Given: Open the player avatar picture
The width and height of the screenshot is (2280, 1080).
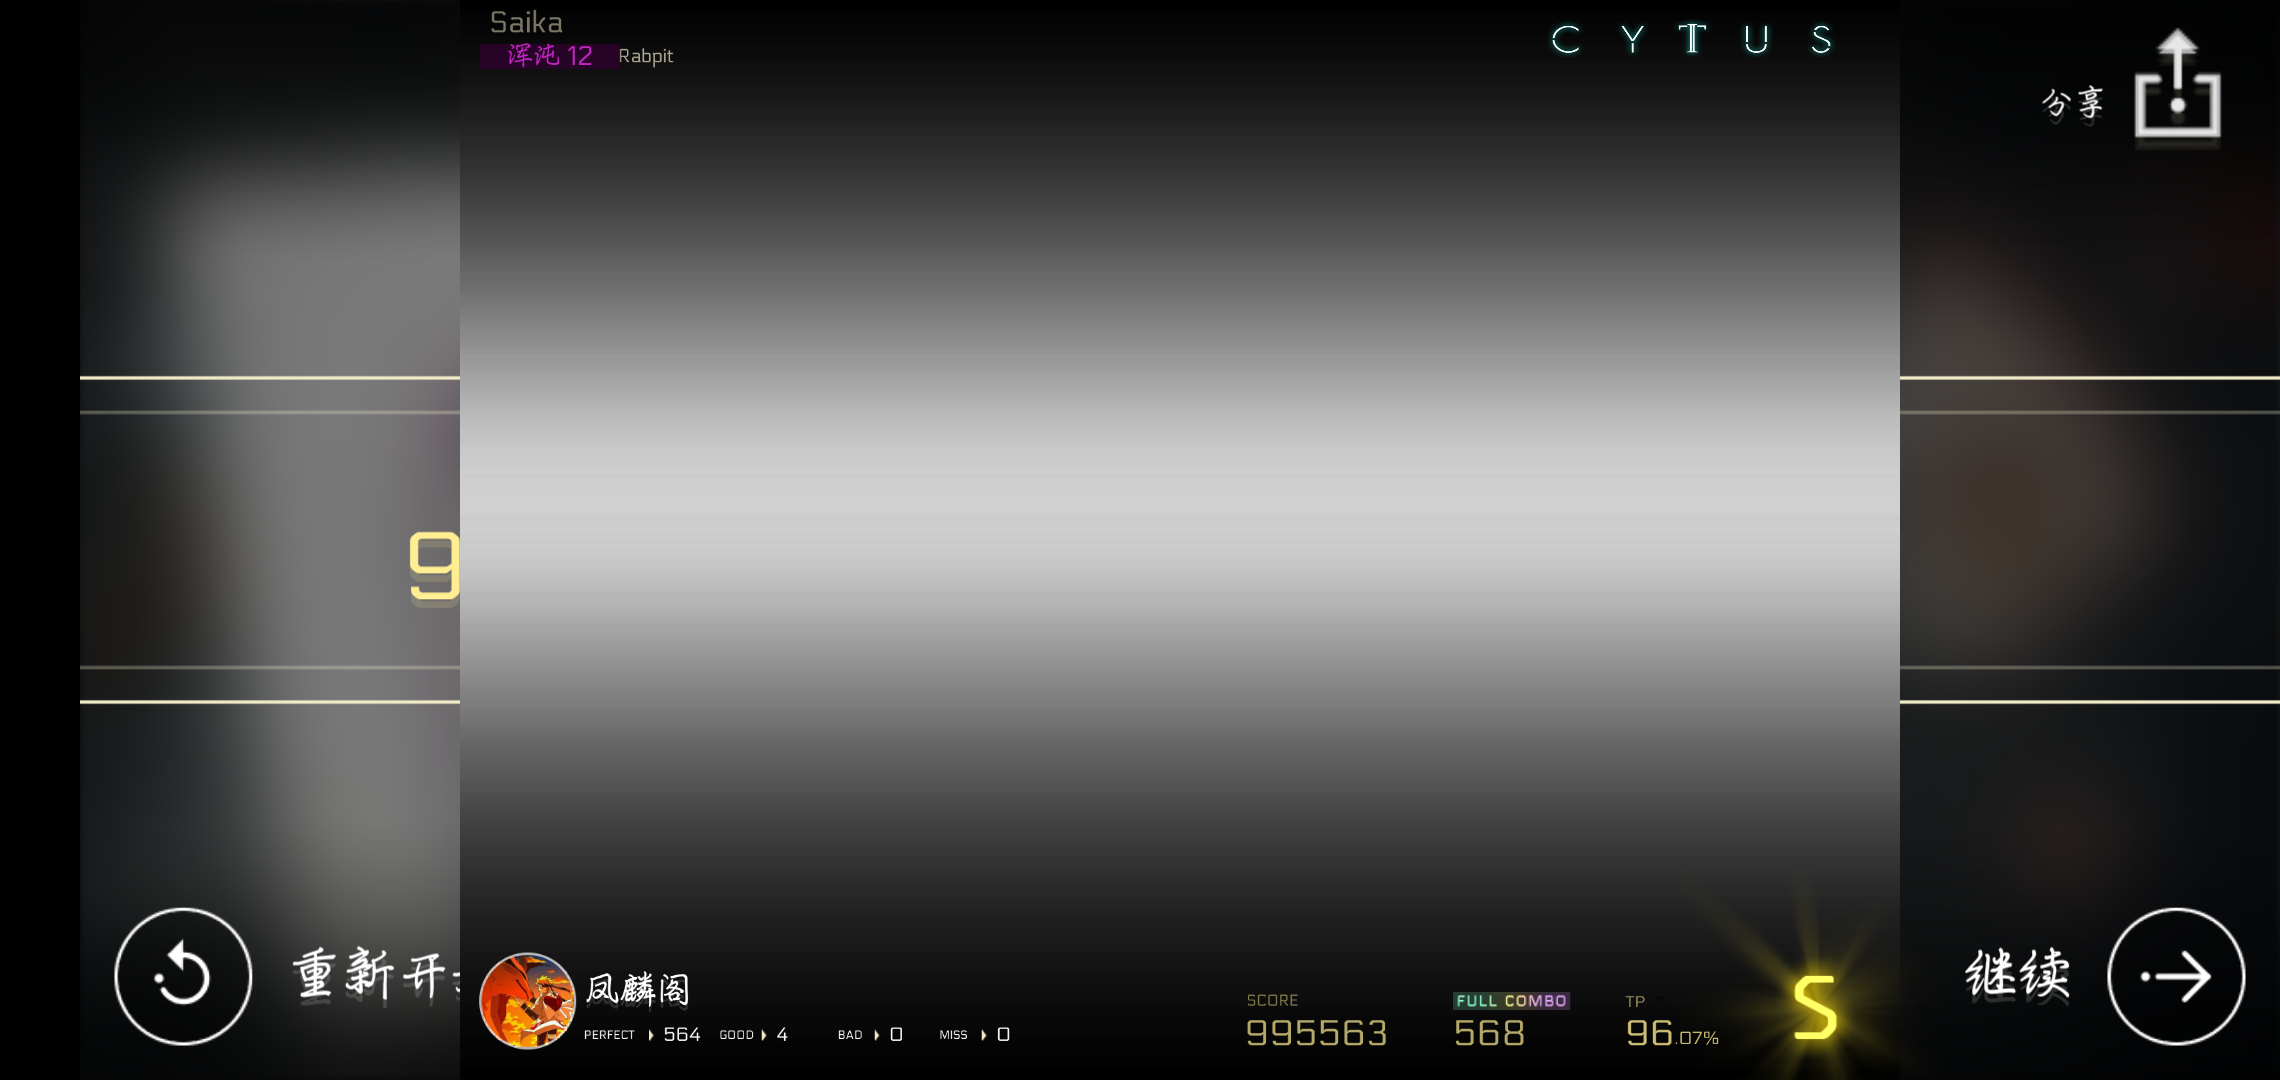Looking at the screenshot, I should (527, 1000).
